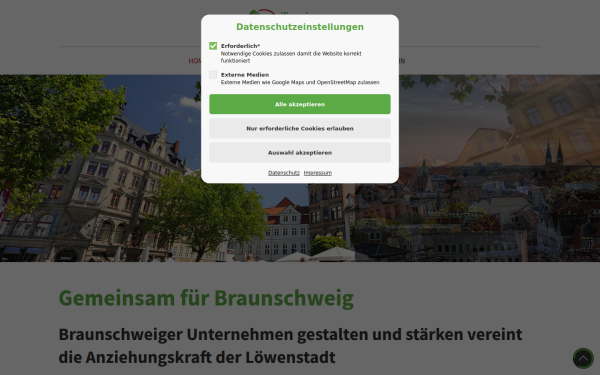600x375 pixels.
Task: Click the heading Gemeinsam für Braunschweig
Action: tap(206, 298)
